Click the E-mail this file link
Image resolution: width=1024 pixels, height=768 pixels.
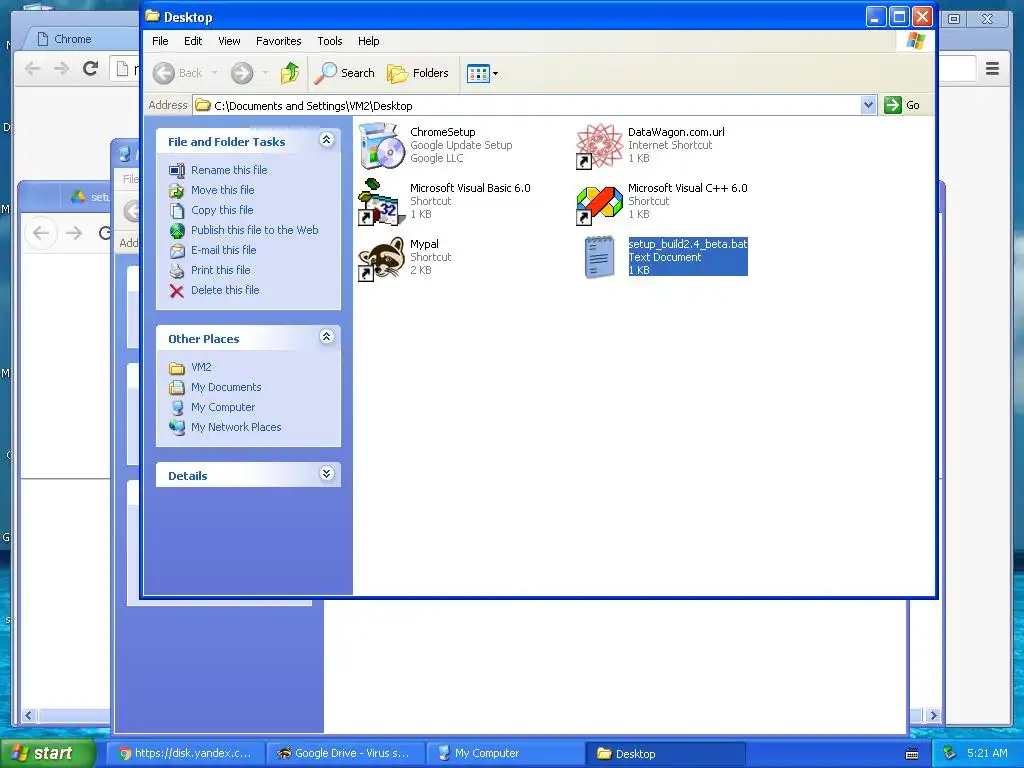[x=223, y=251]
